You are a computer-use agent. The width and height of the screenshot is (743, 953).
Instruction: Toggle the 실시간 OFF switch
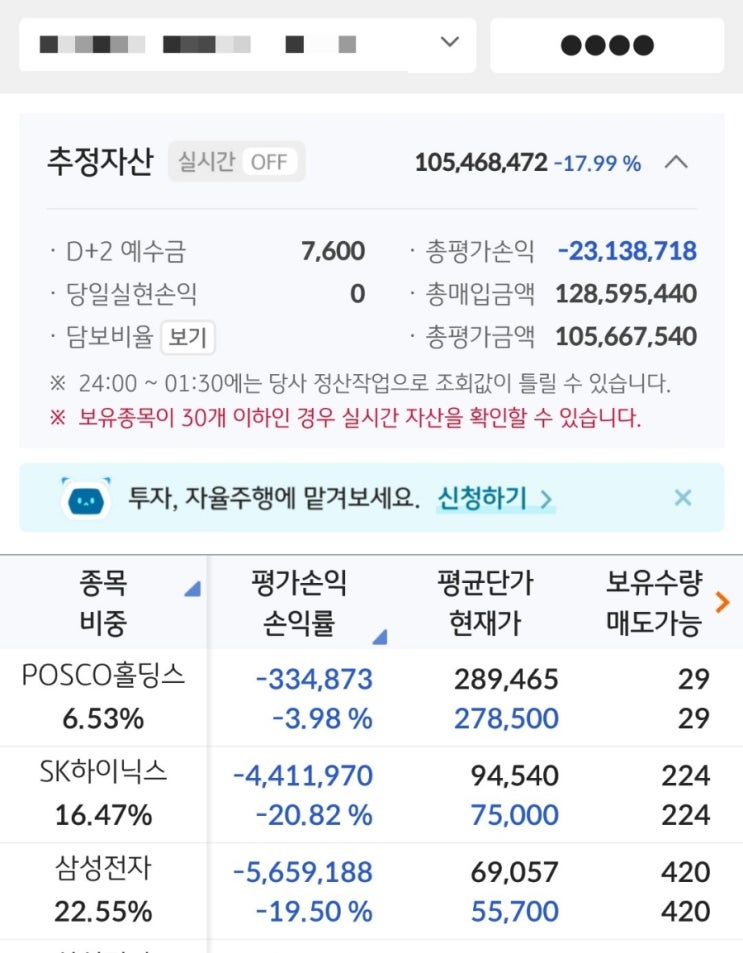(237, 162)
